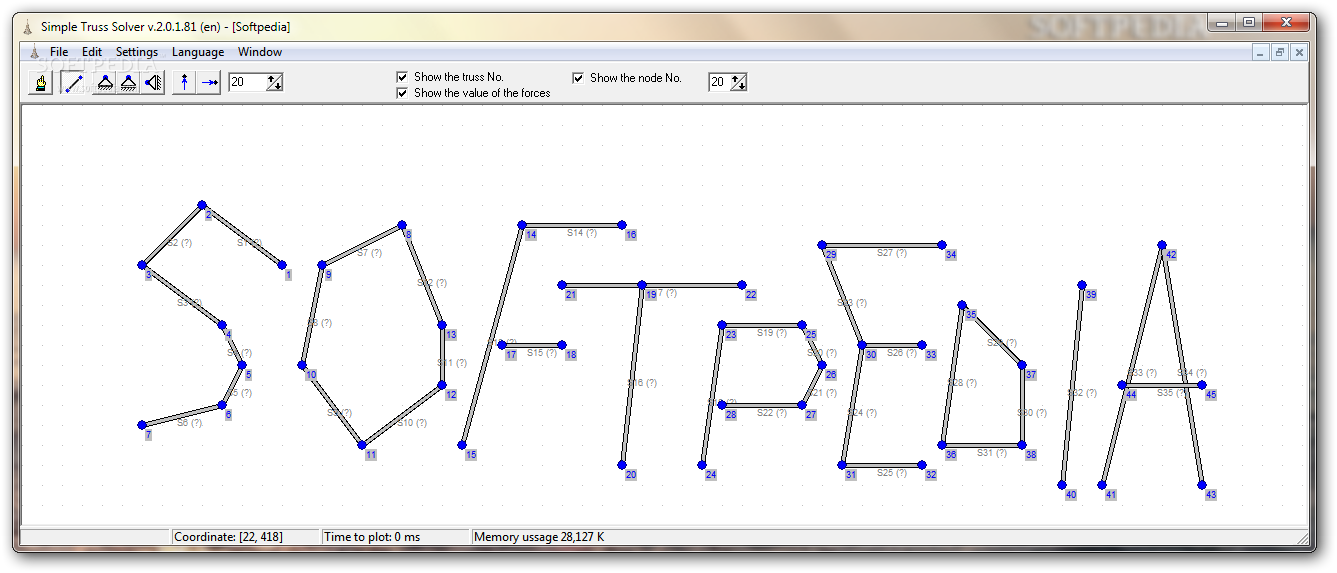Click the force value stepper arrows

[x=274, y=82]
